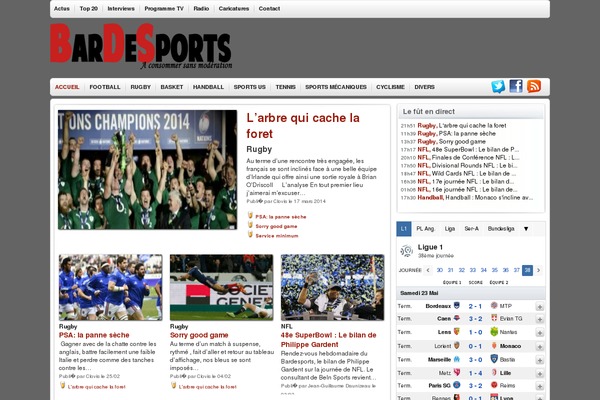Open 'Service minimum' related link
Image resolution: width=600 pixels, height=400 pixels.
[x=277, y=236]
